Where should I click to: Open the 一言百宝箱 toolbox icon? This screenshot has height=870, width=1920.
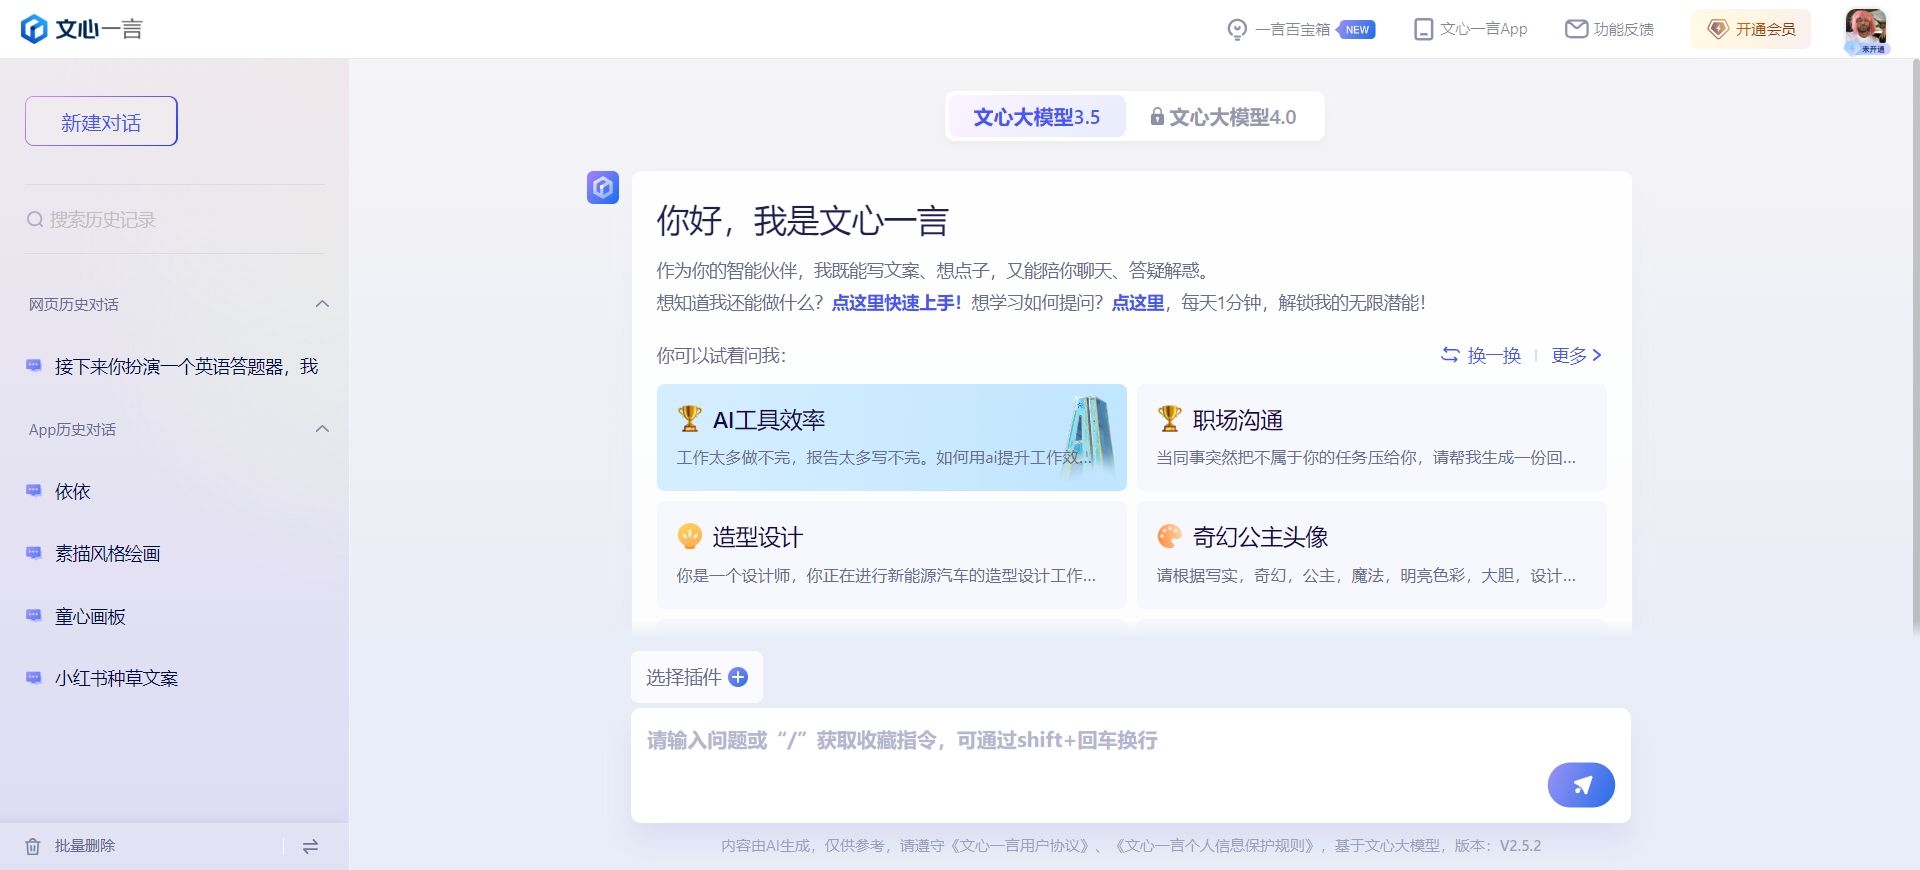pyautogui.click(x=1237, y=30)
